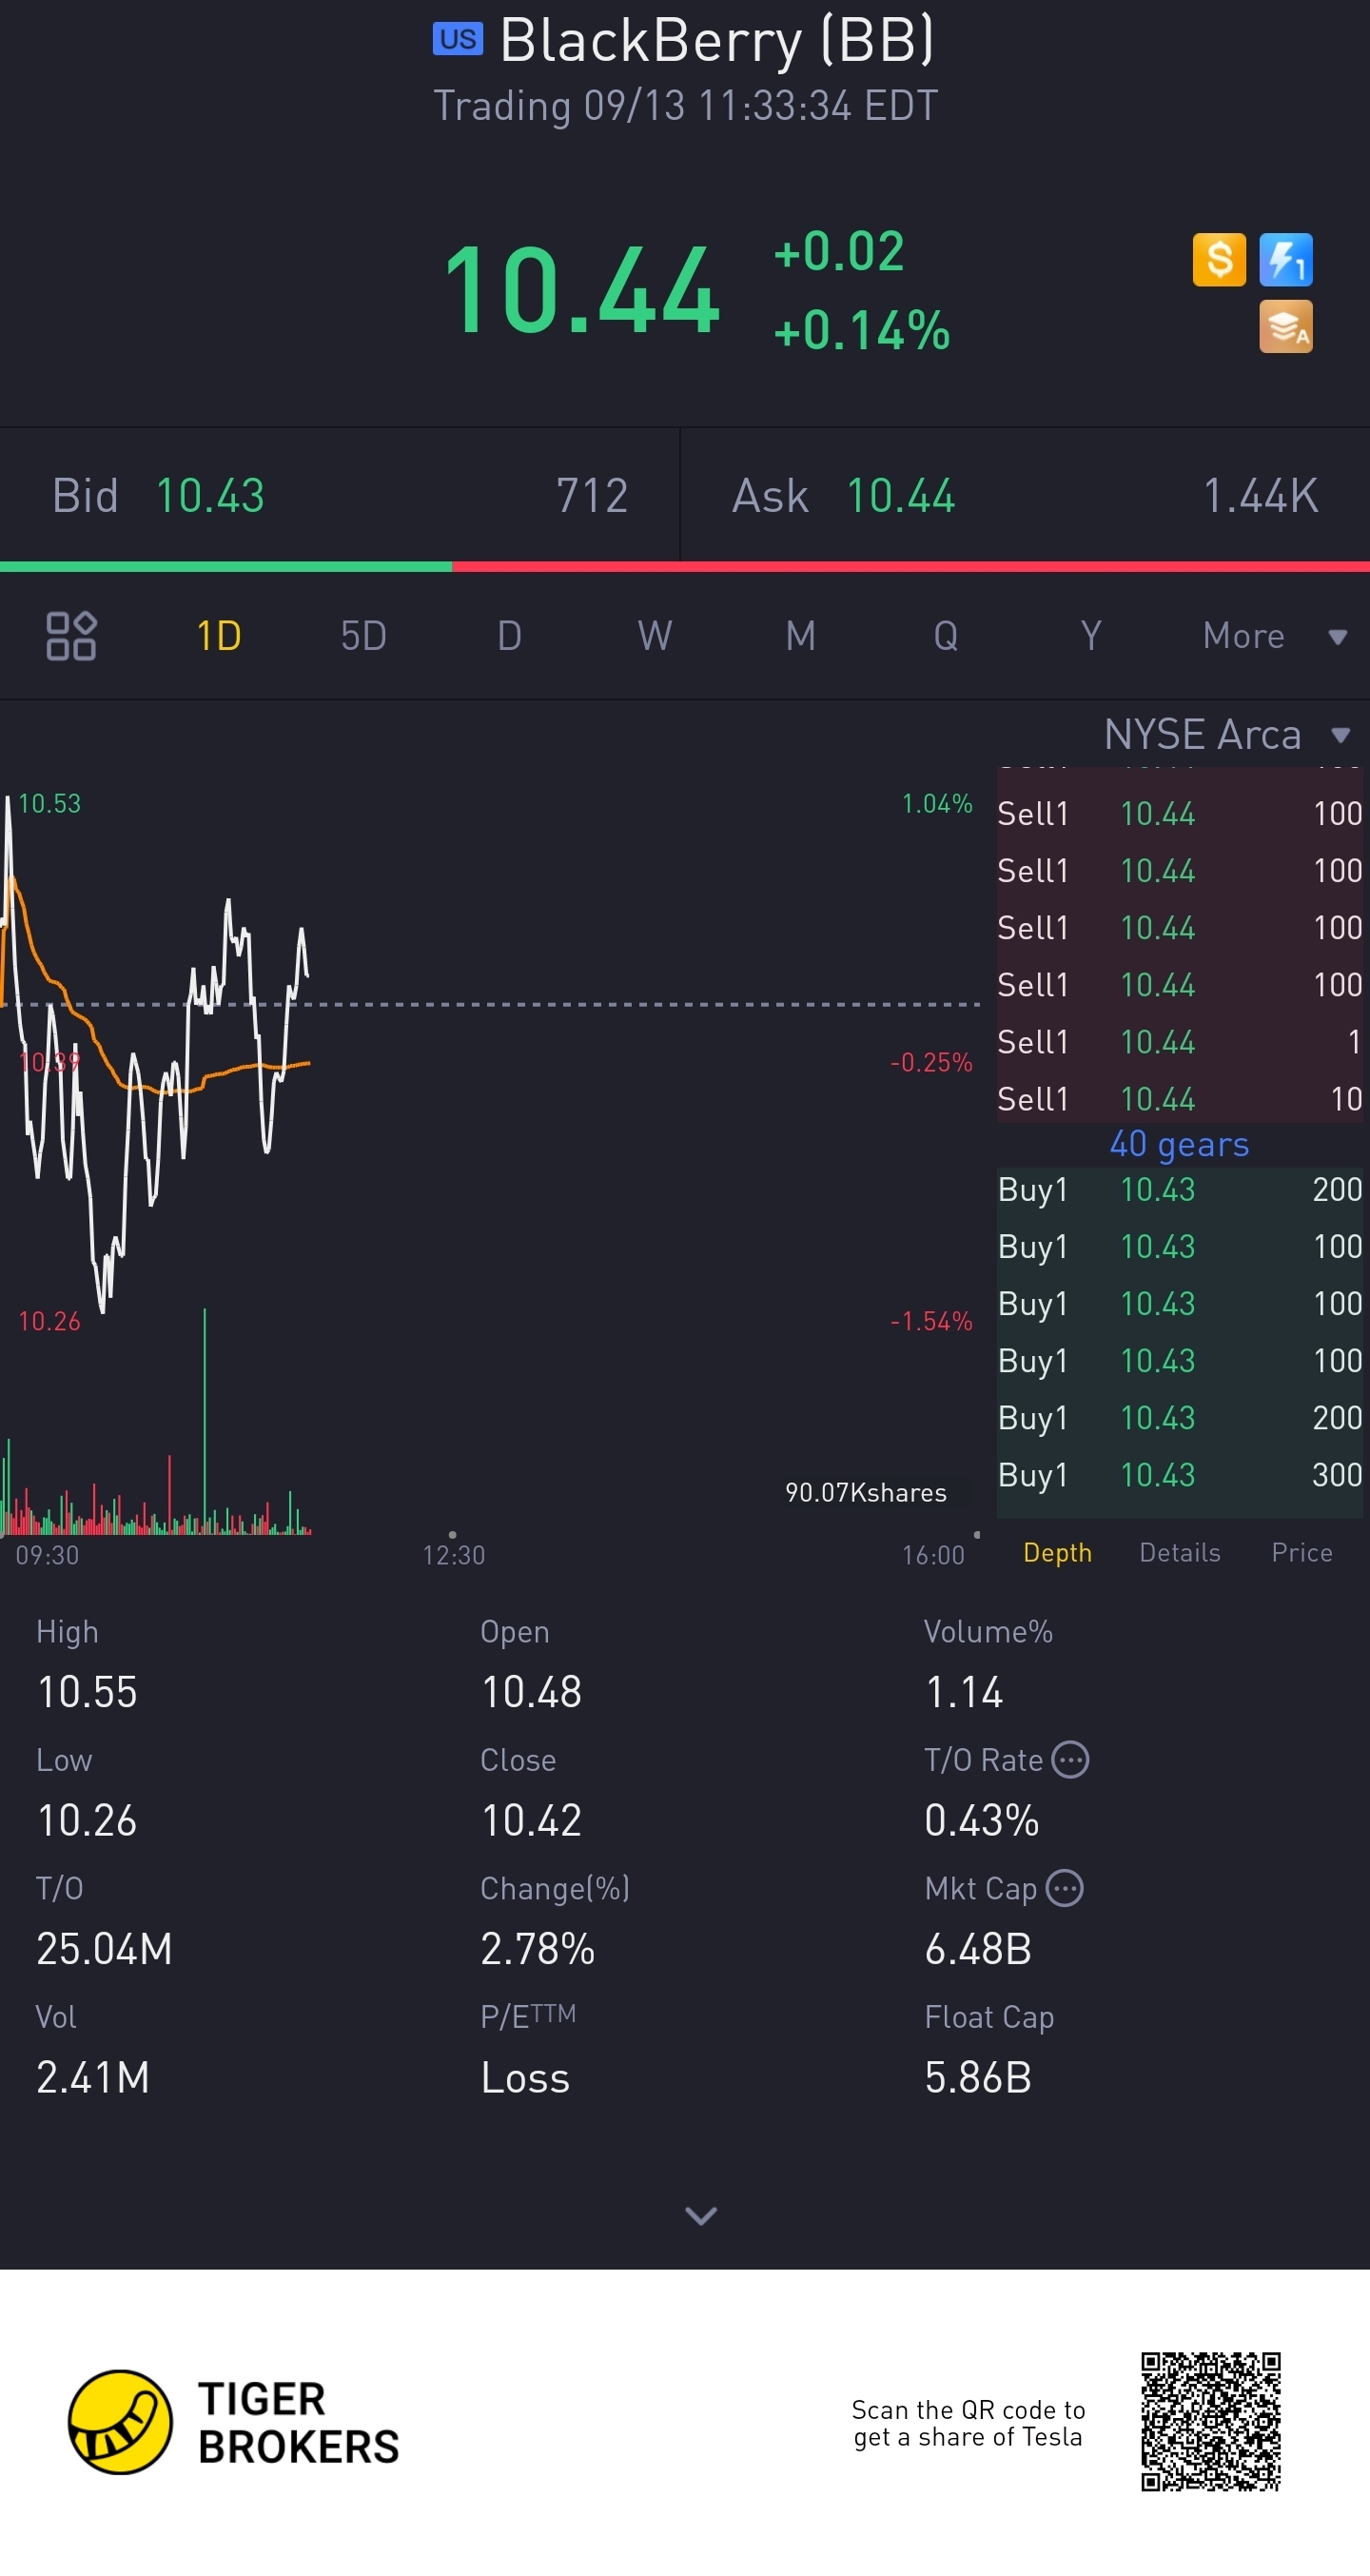Tap the Tesla share QR code
The width and height of the screenshot is (1370, 2576).
(1211, 2422)
